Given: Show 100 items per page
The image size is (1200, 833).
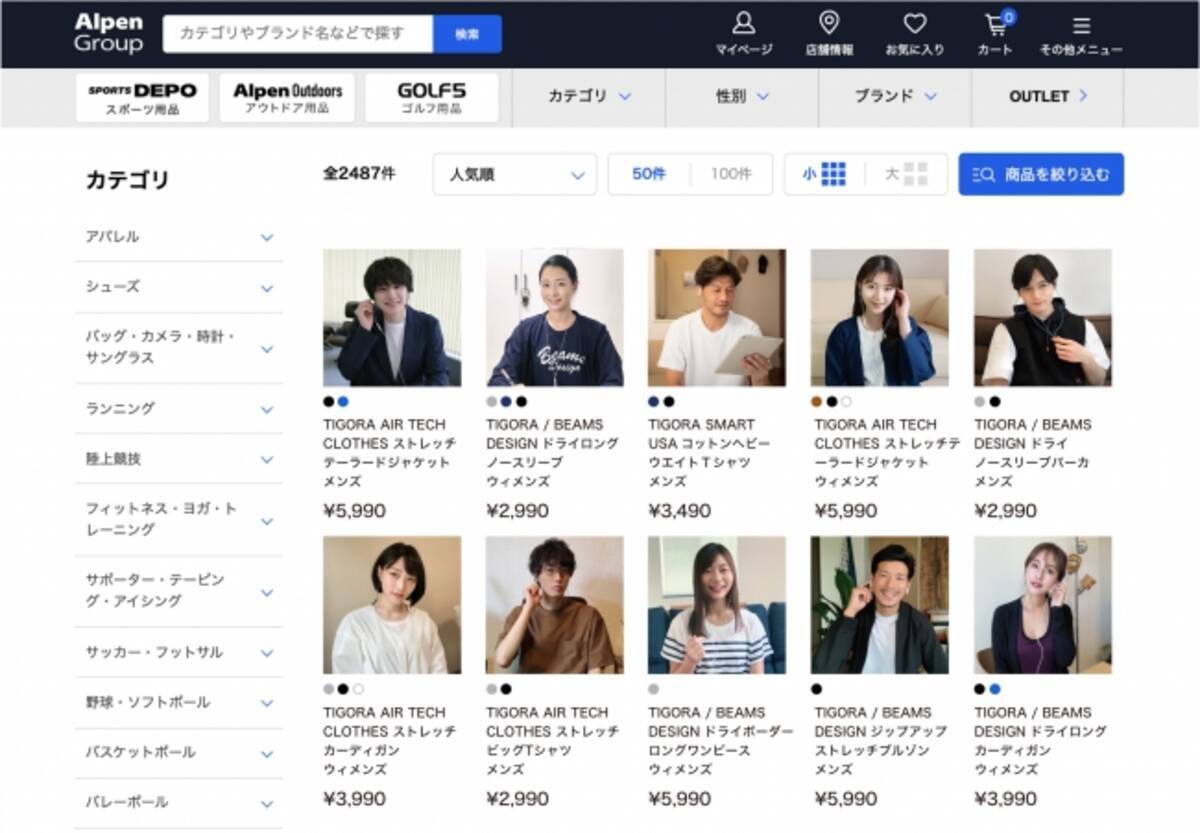Looking at the screenshot, I should (x=730, y=174).
